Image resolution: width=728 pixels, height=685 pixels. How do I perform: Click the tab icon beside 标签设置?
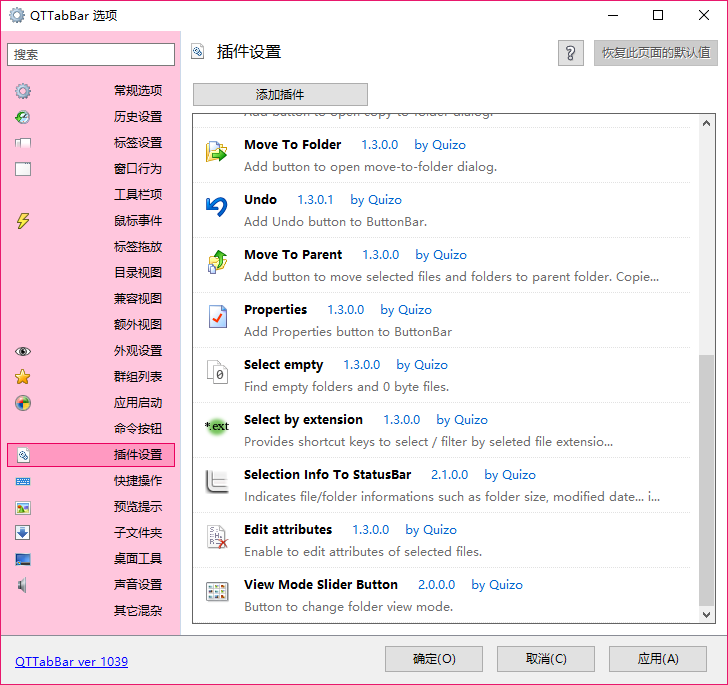23,143
